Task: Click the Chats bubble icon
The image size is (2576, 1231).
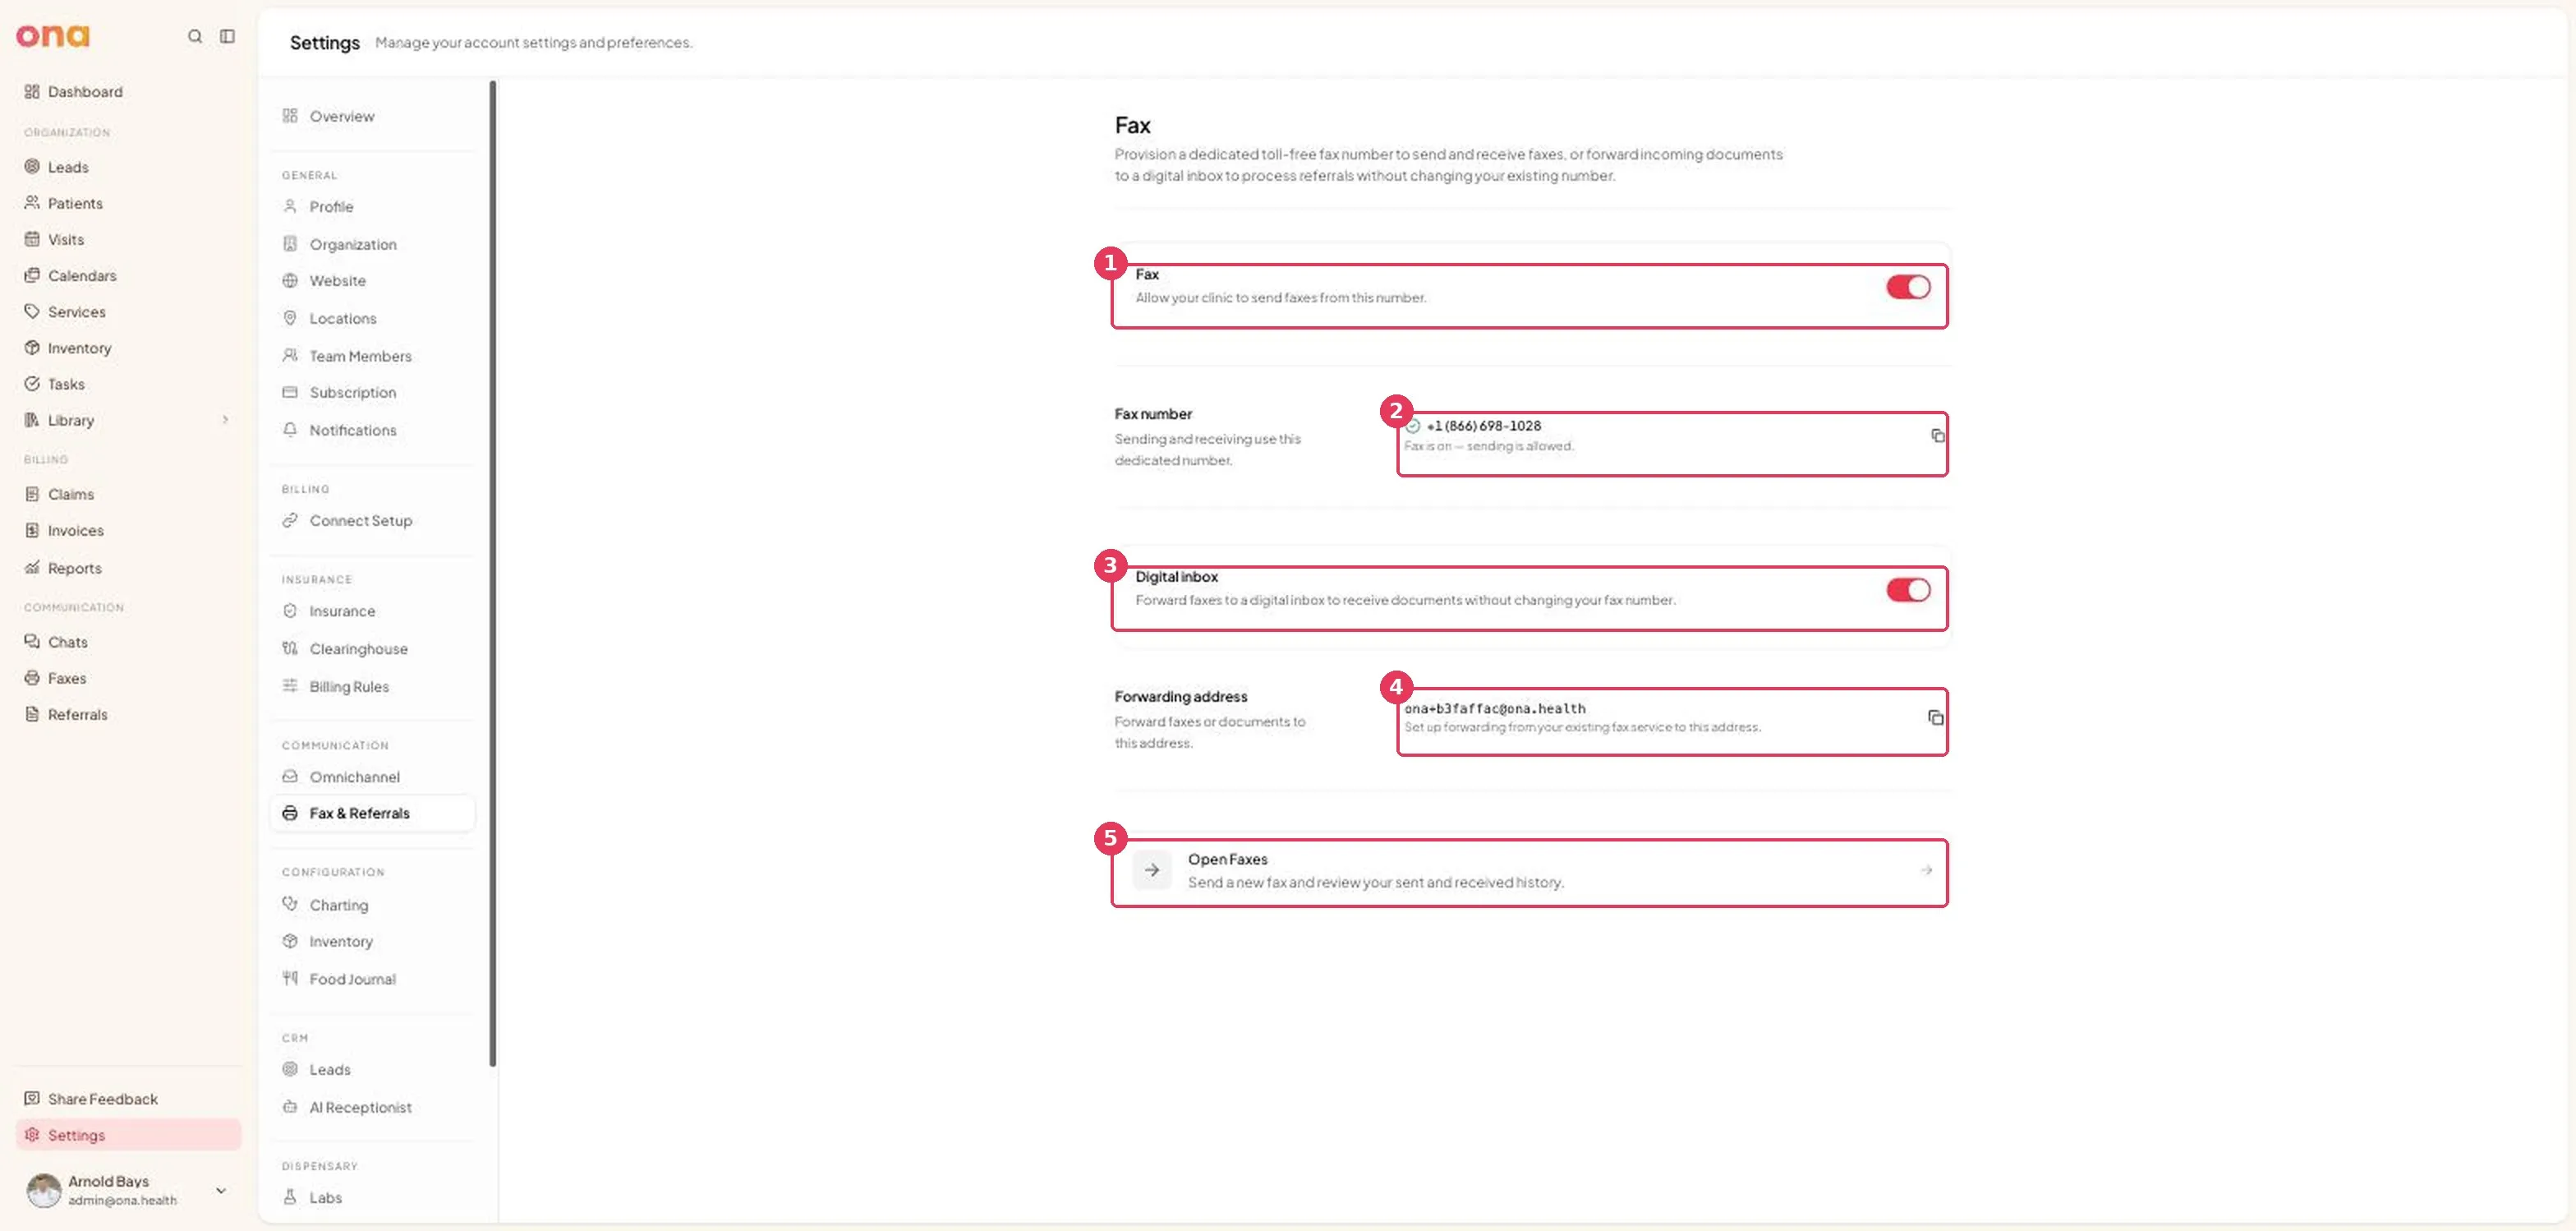Action: click(x=32, y=641)
